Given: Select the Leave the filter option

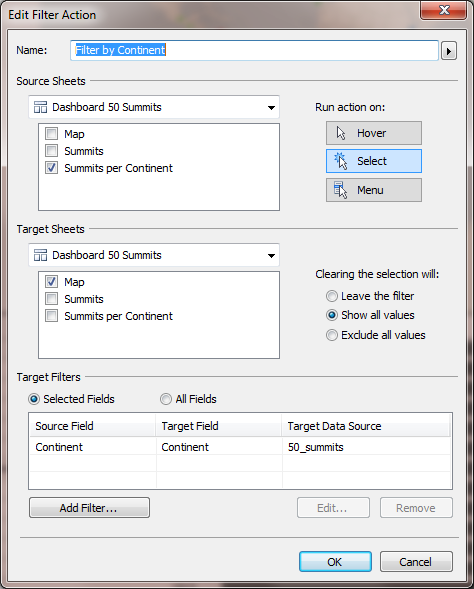Looking at the screenshot, I should [x=332, y=296].
